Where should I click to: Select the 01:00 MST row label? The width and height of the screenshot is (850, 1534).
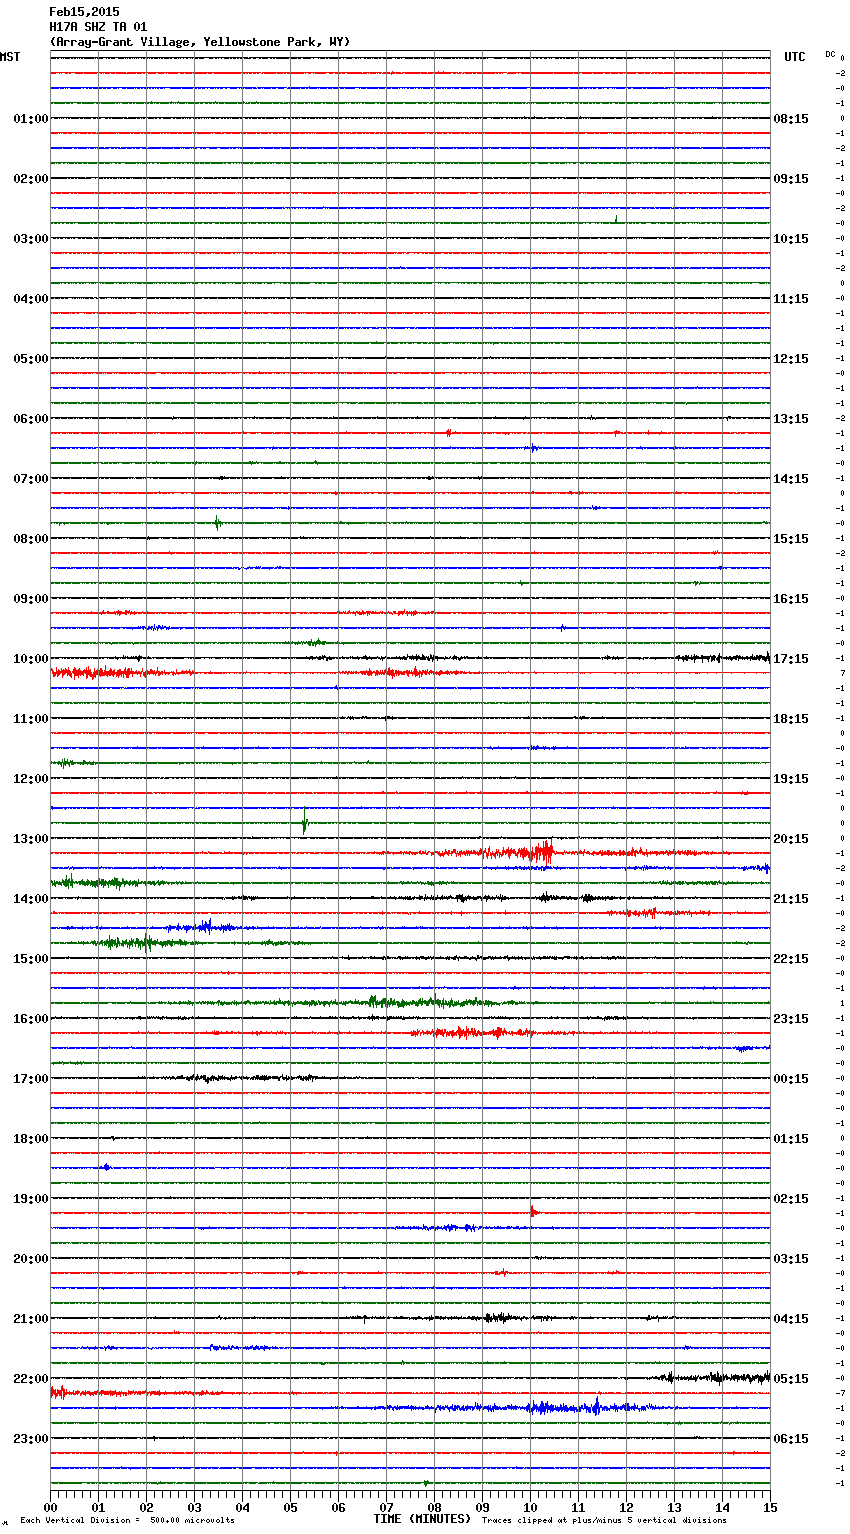pyautogui.click(x=31, y=119)
